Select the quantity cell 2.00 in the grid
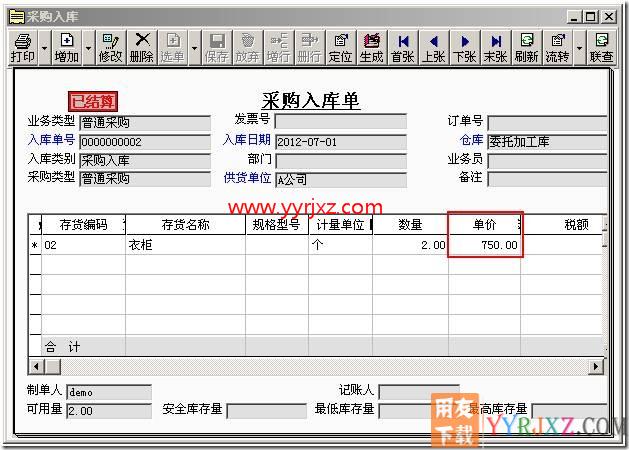 click(410, 245)
